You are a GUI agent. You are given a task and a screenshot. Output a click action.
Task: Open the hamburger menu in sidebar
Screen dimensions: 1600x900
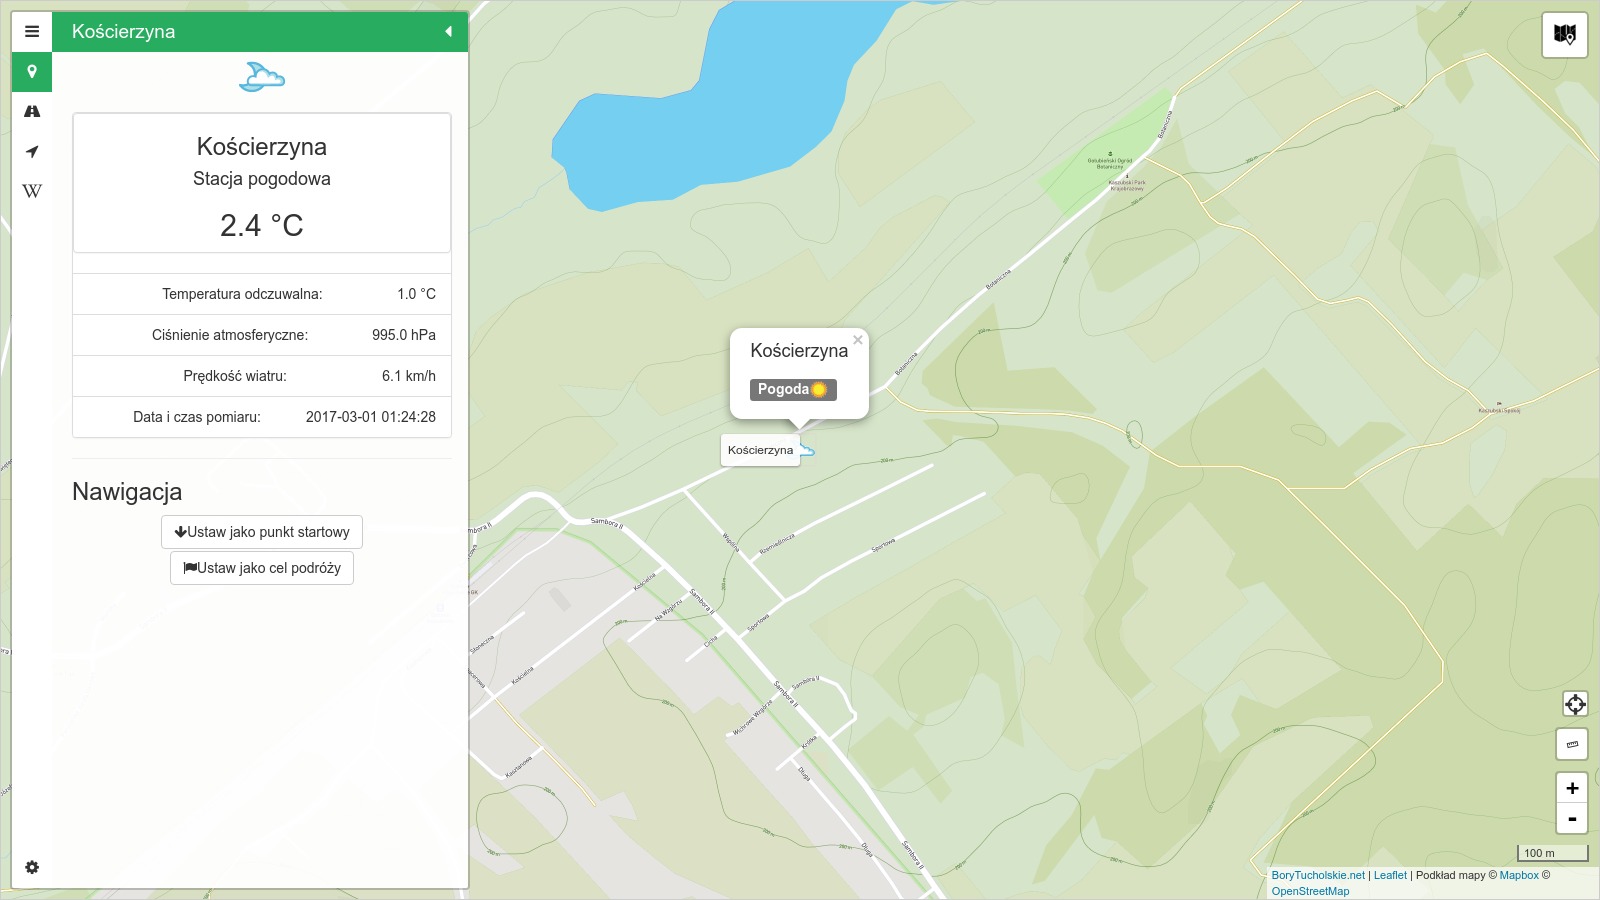click(32, 32)
